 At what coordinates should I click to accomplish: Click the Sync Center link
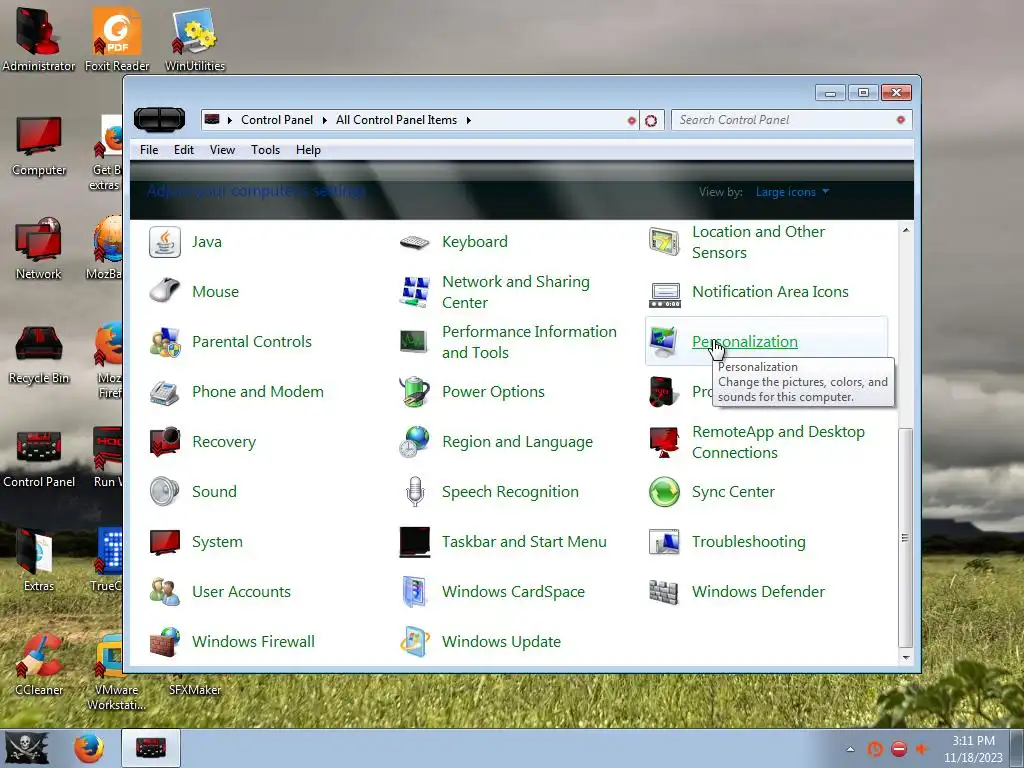(733, 492)
